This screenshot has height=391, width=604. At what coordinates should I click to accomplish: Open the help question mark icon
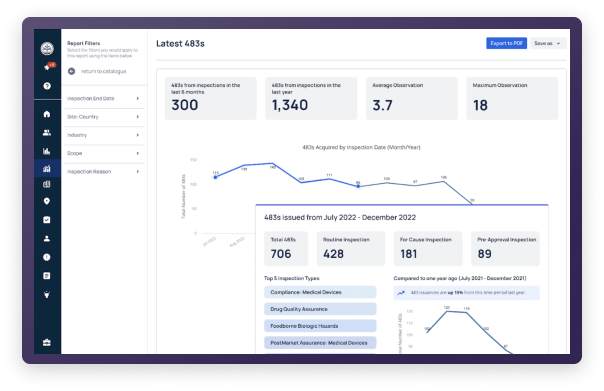click(47, 86)
